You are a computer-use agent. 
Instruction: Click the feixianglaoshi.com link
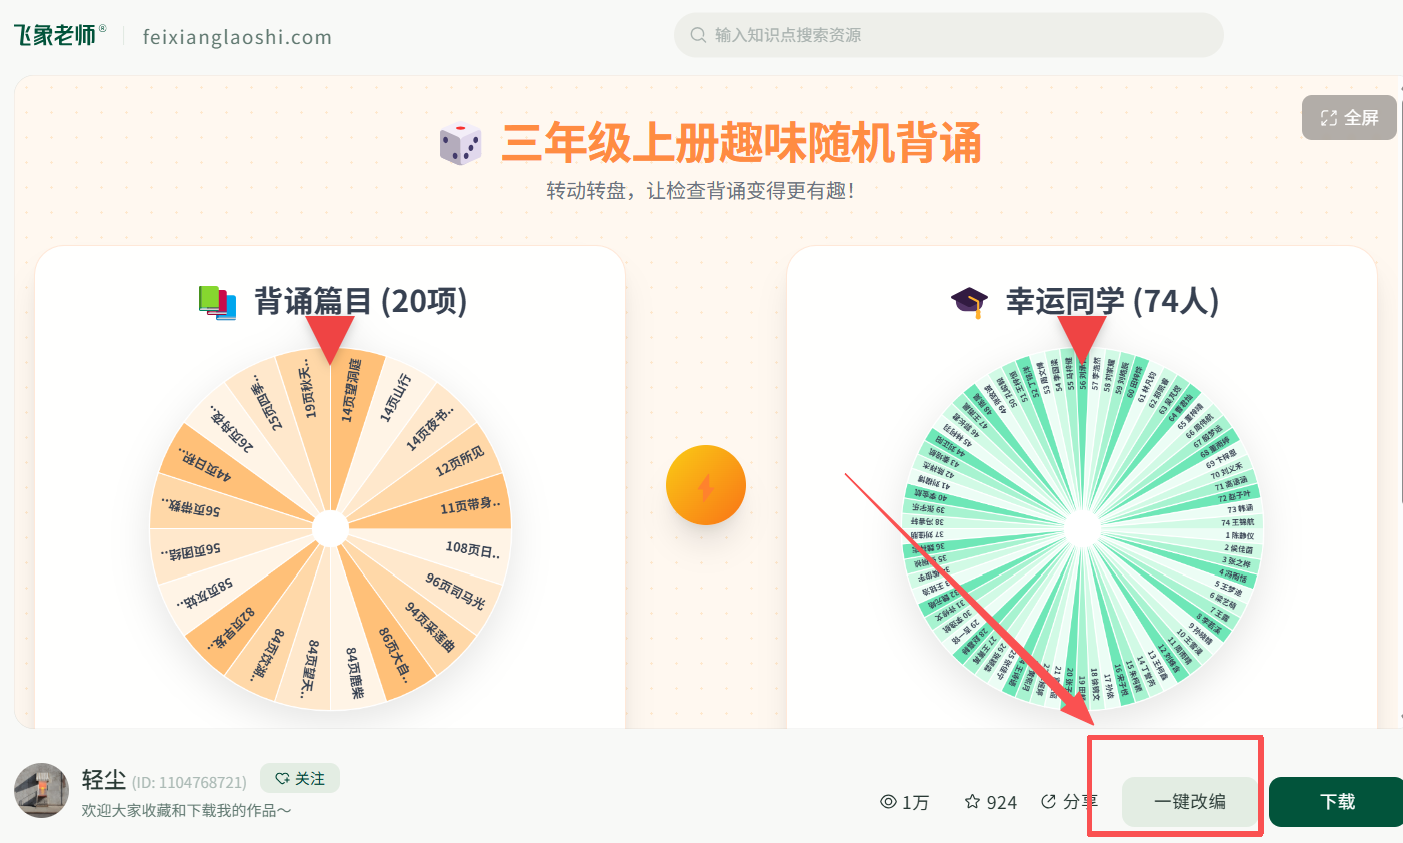[237, 37]
